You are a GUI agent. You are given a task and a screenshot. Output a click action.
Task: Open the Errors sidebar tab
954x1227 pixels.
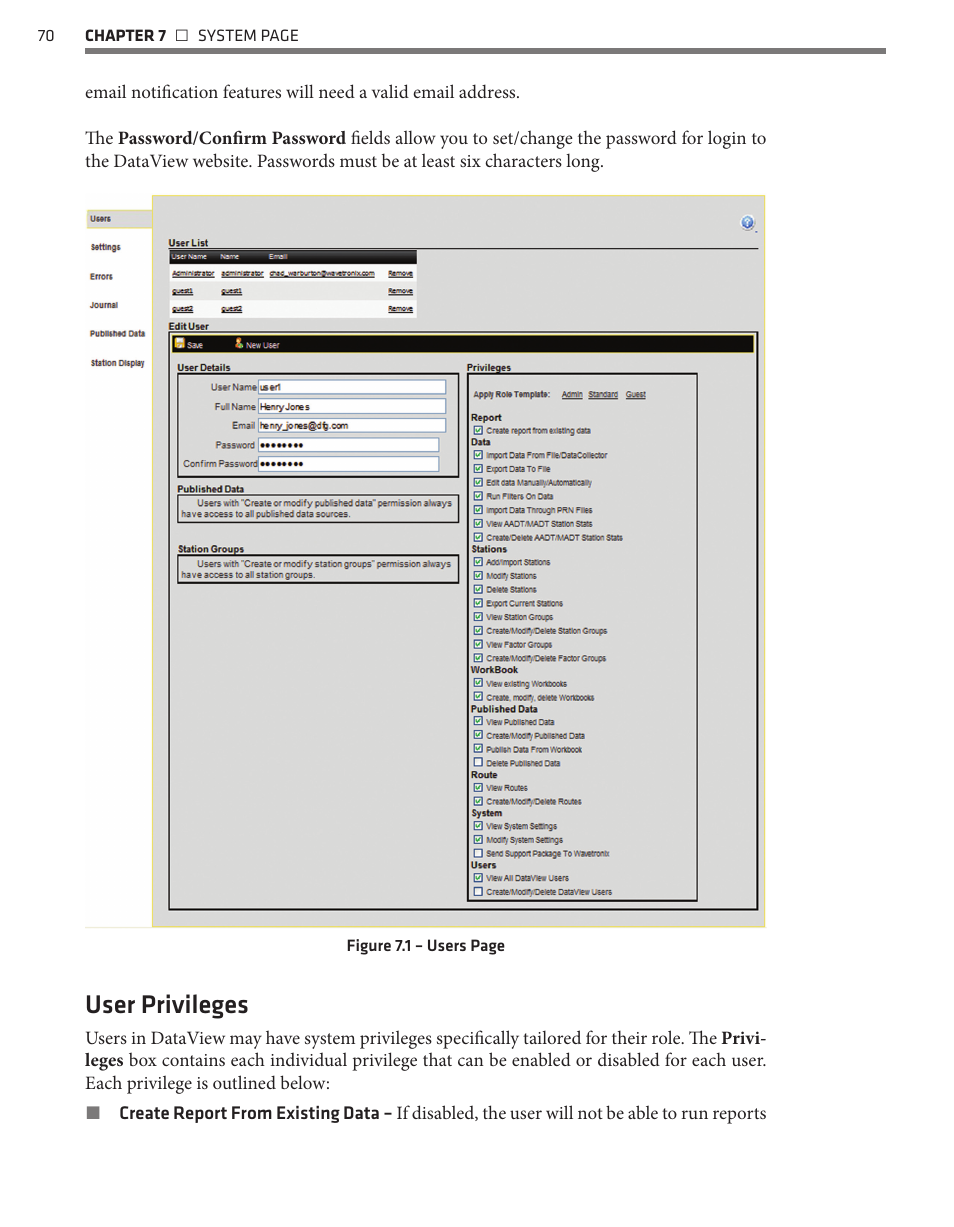pyautogui.click(x=102, y=277)
